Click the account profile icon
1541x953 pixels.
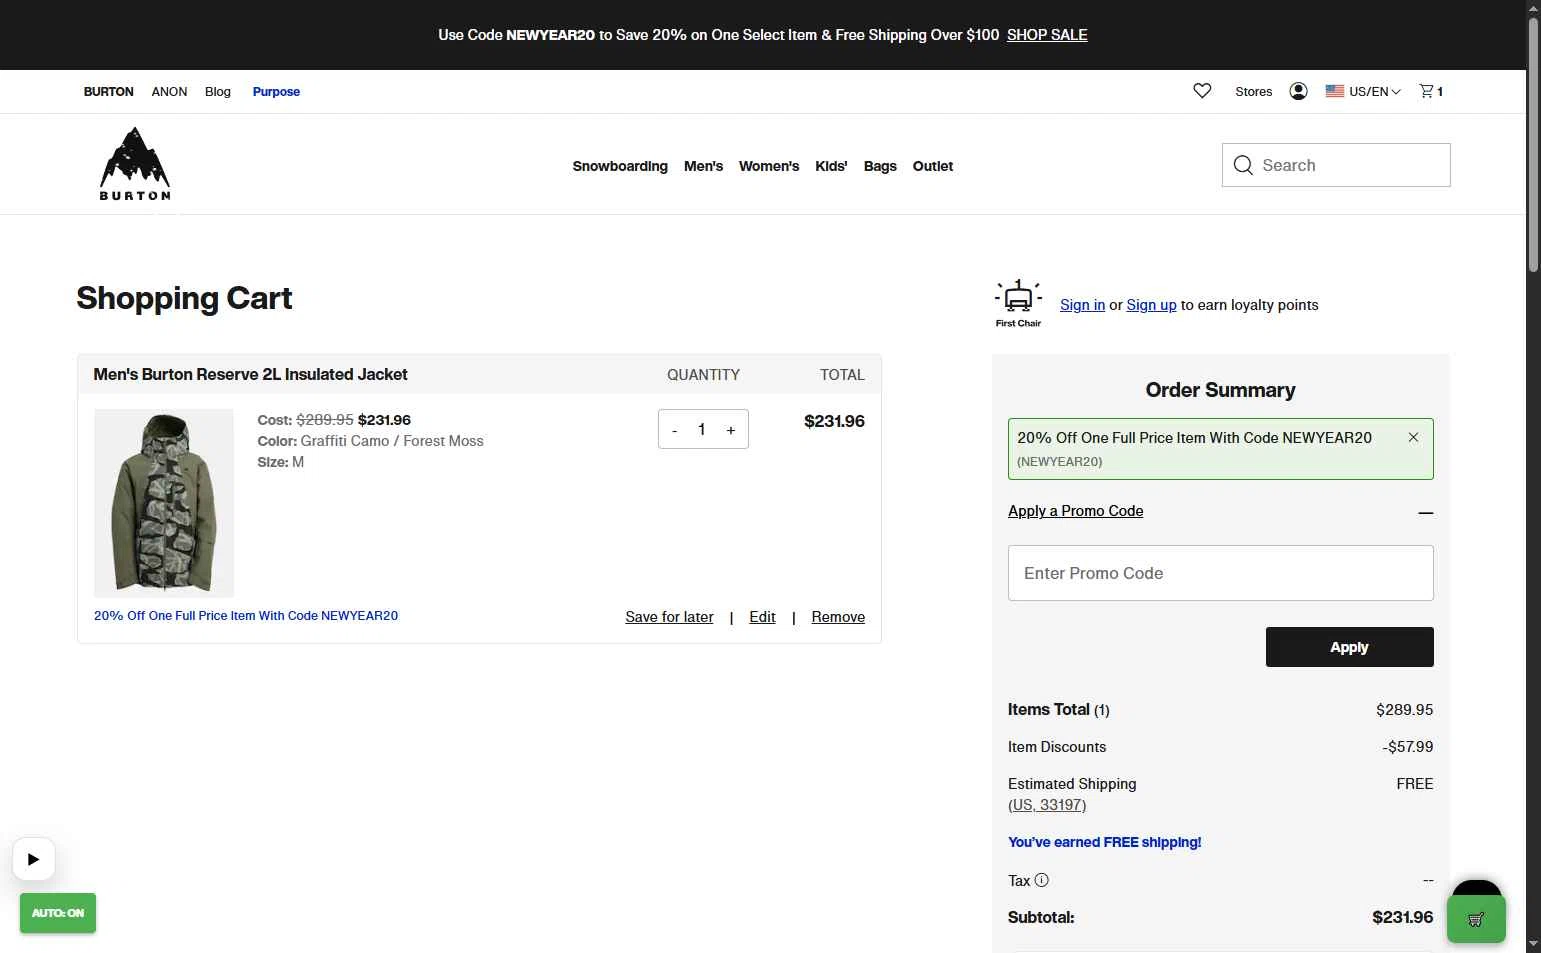(x=1298, y=91)
